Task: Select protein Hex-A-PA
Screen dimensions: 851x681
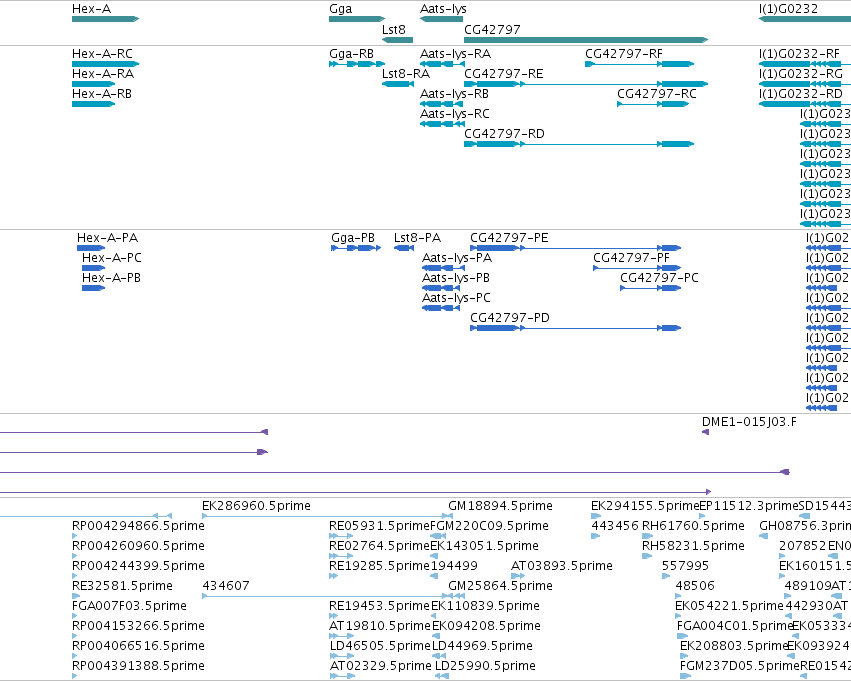Action: click(x=91, y=248)
